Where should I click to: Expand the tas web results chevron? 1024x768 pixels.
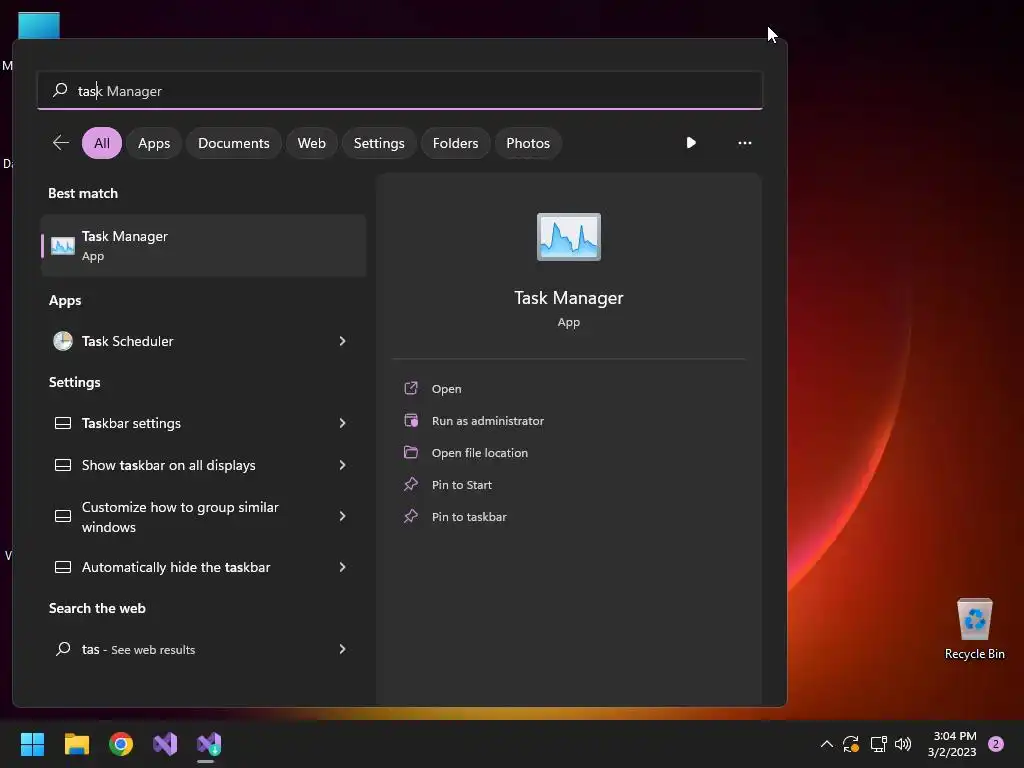pos(342,648)
